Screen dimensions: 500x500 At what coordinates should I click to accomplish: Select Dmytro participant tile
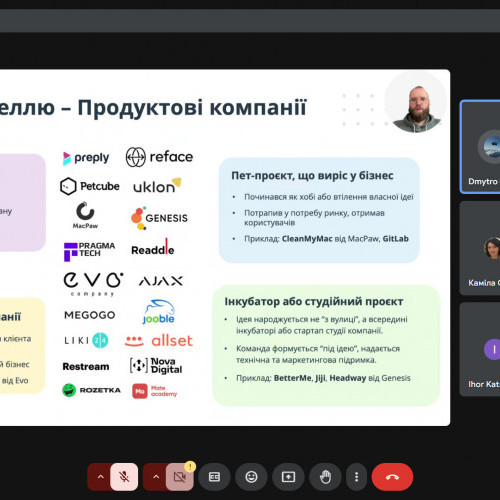[480, 147]
